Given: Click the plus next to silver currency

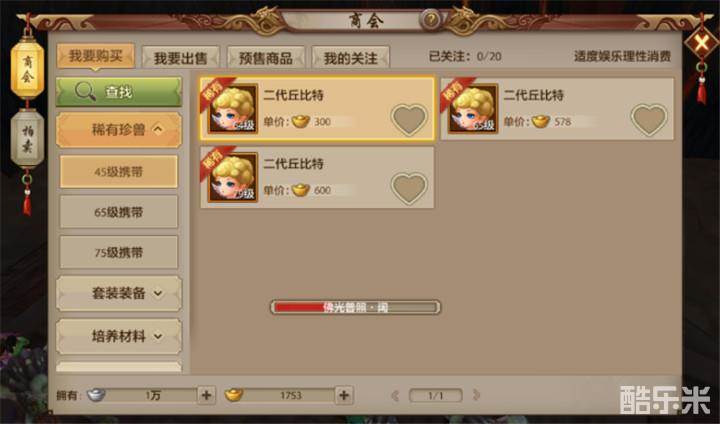Looking at the screenshot, I should (x=206, y=395).
